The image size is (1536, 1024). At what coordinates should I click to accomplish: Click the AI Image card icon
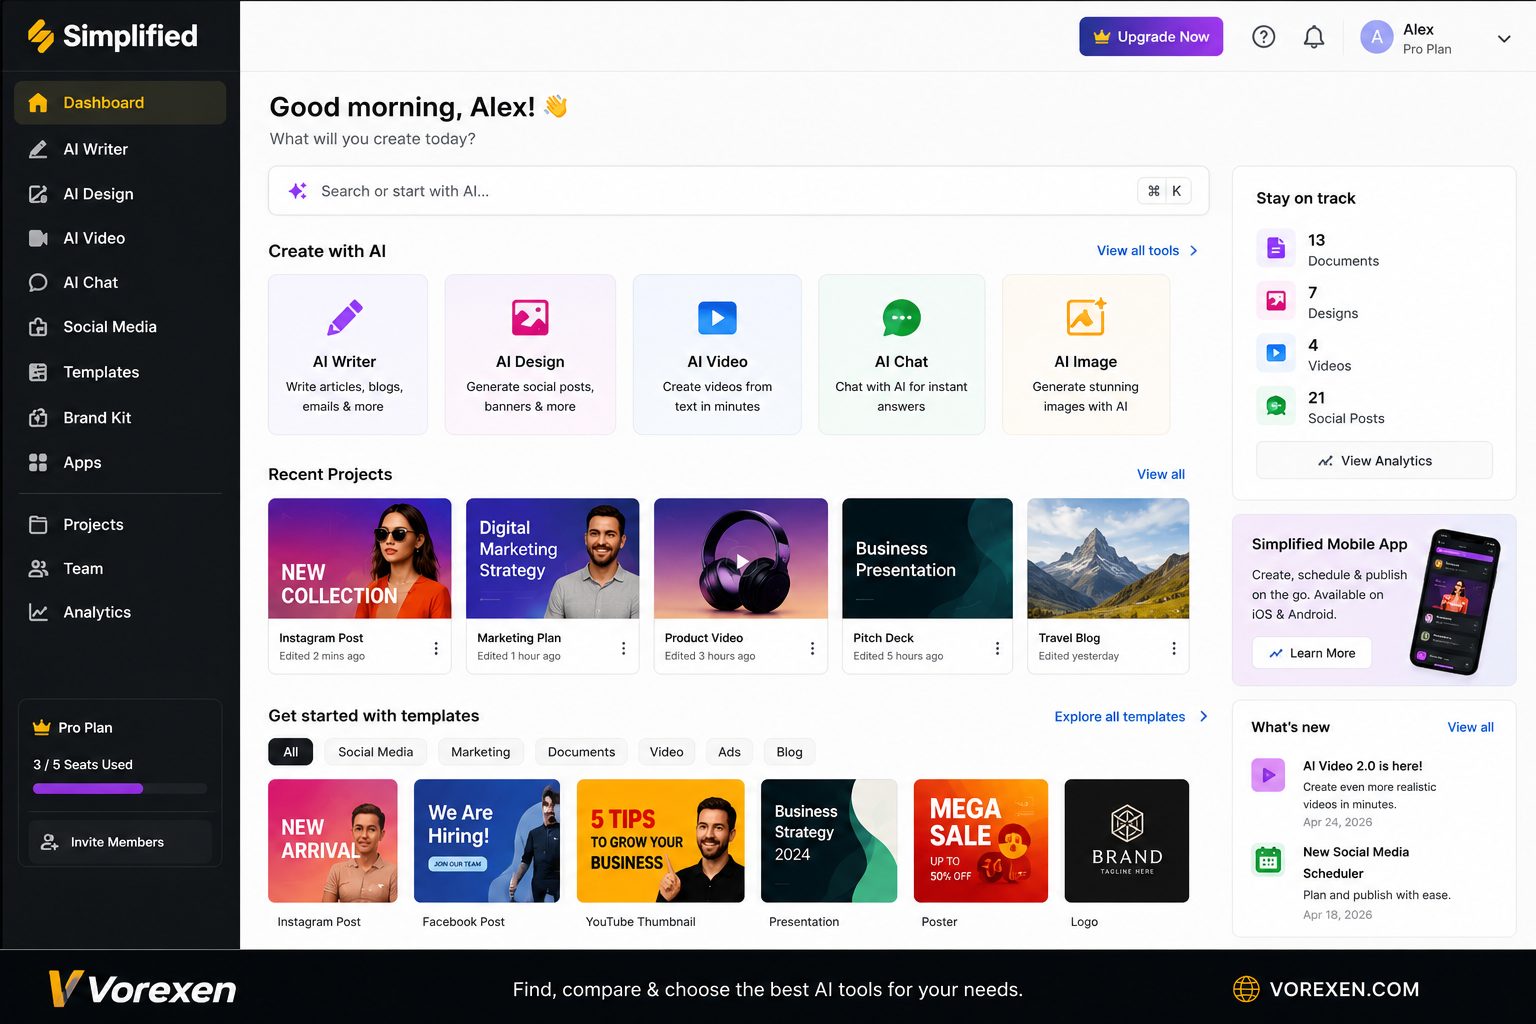click(1086, 317)
